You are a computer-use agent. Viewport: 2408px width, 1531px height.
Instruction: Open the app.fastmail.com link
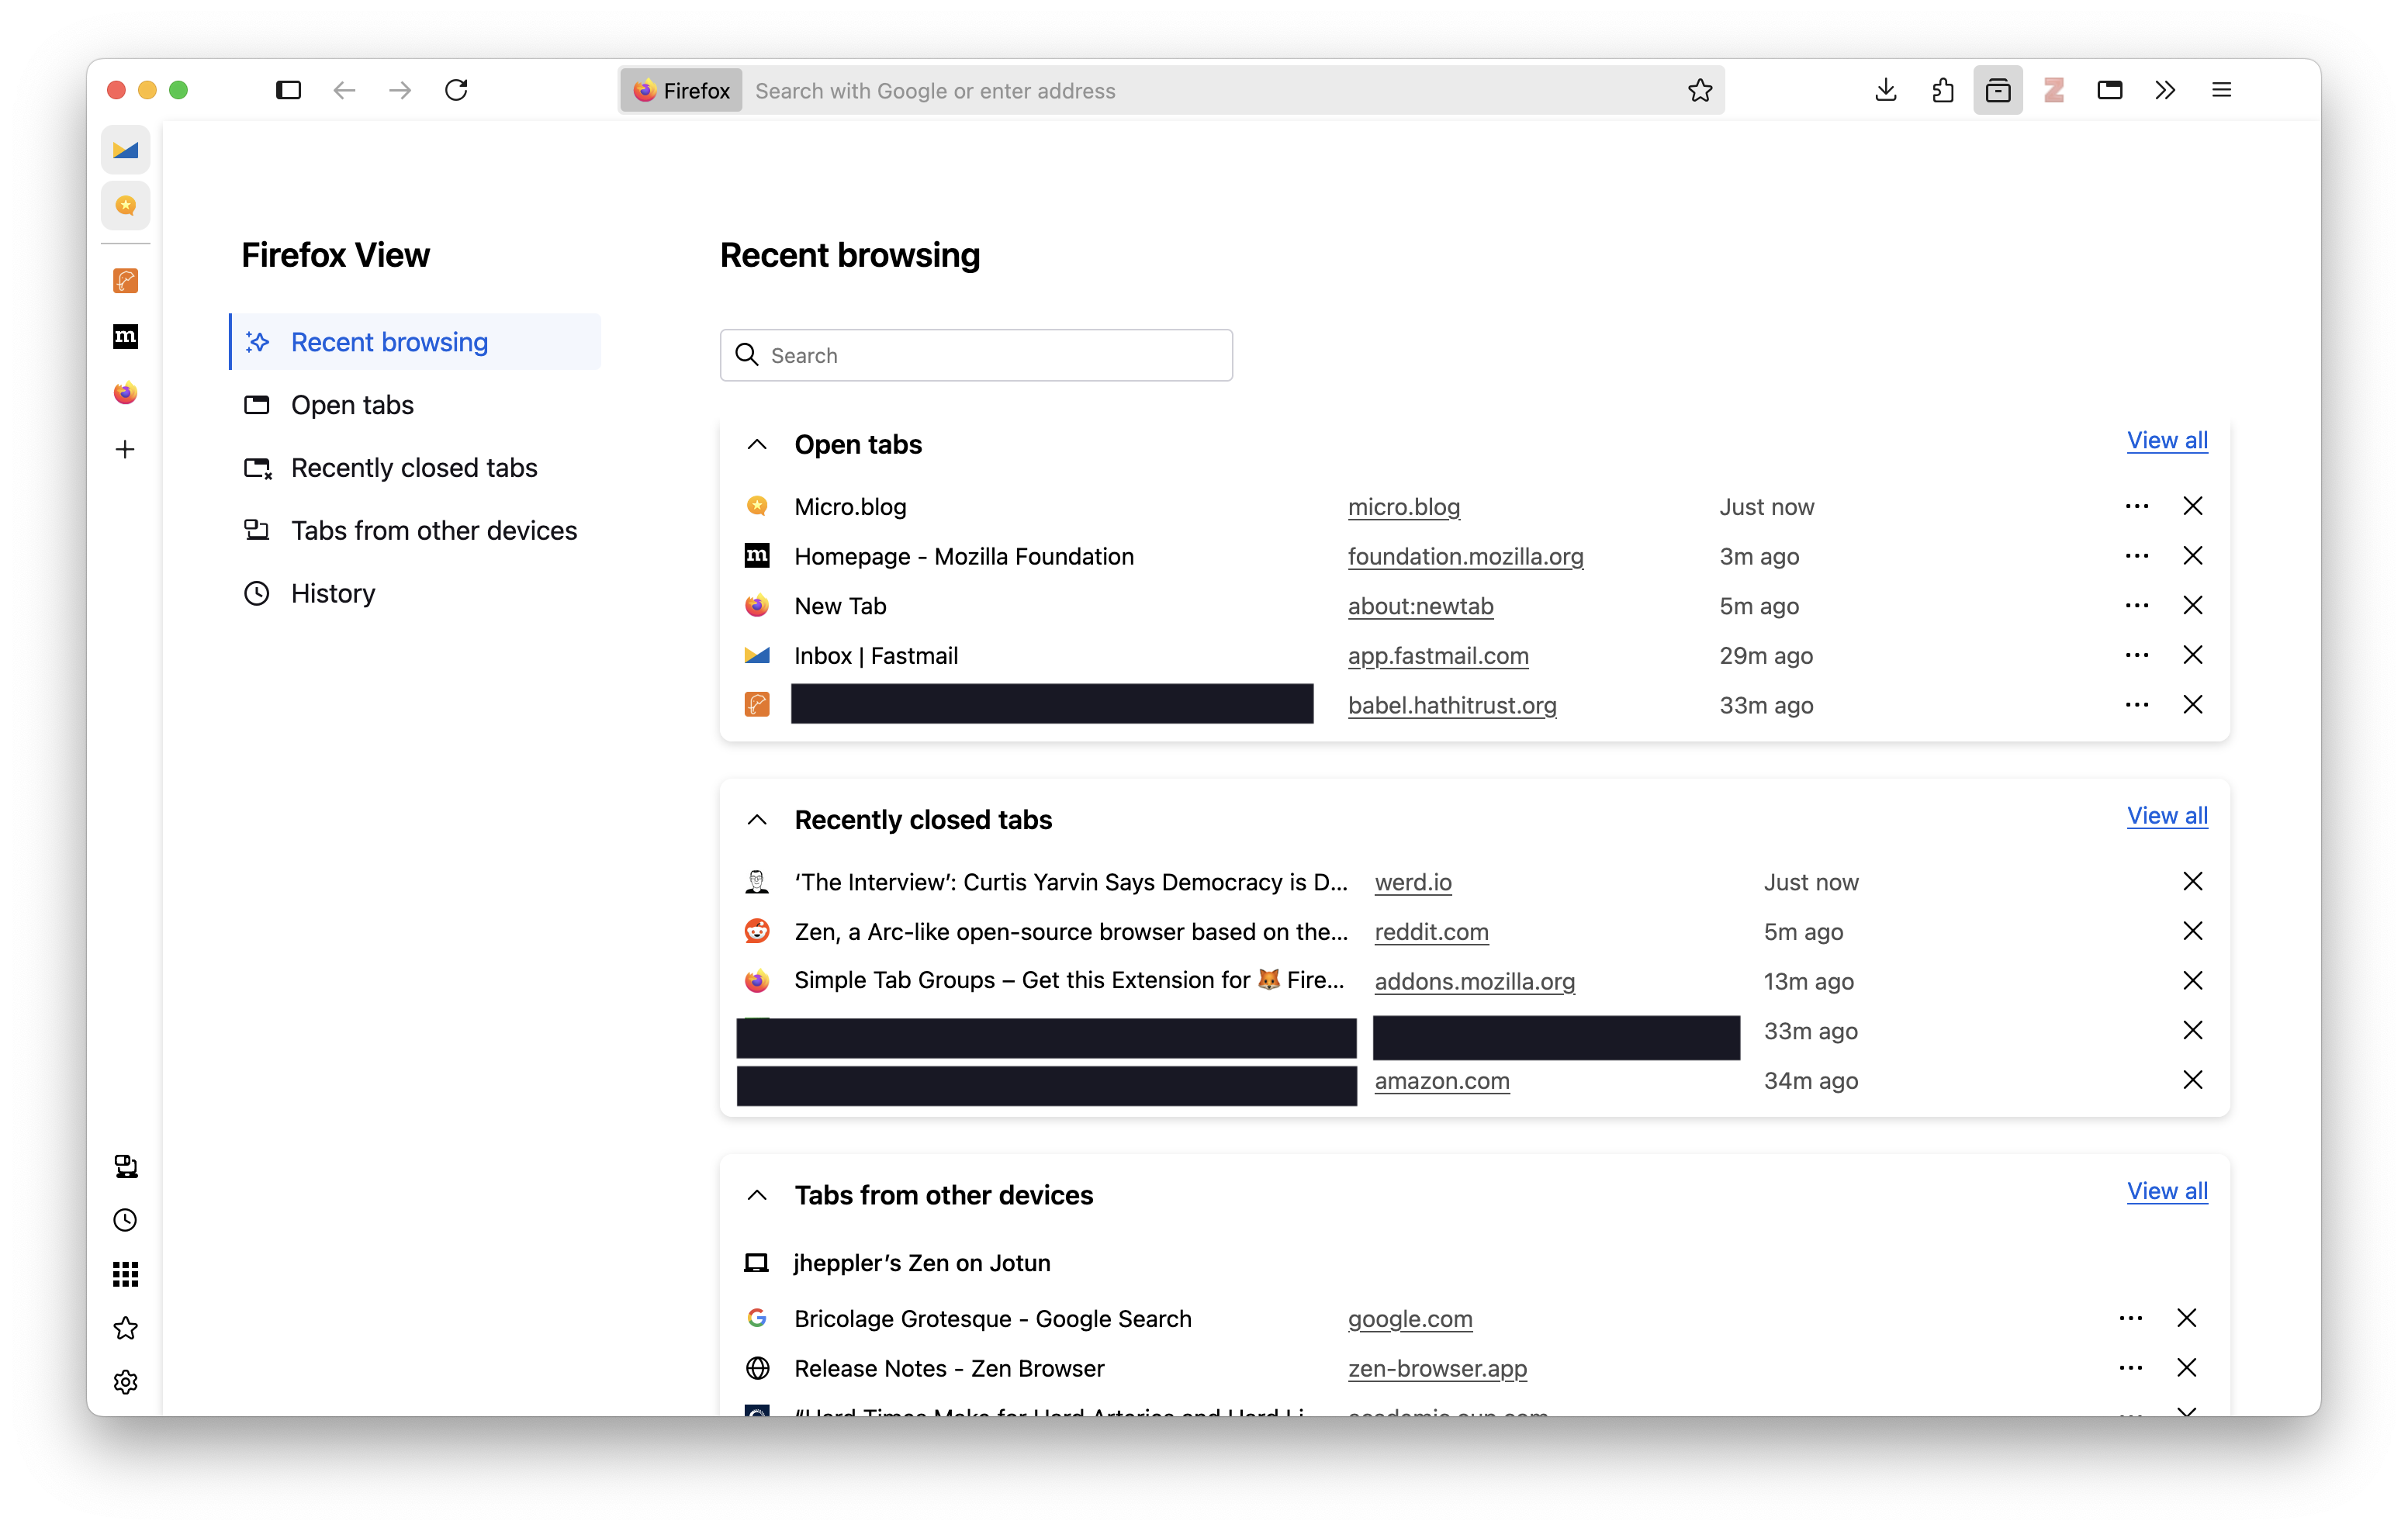coord(1438,656)
